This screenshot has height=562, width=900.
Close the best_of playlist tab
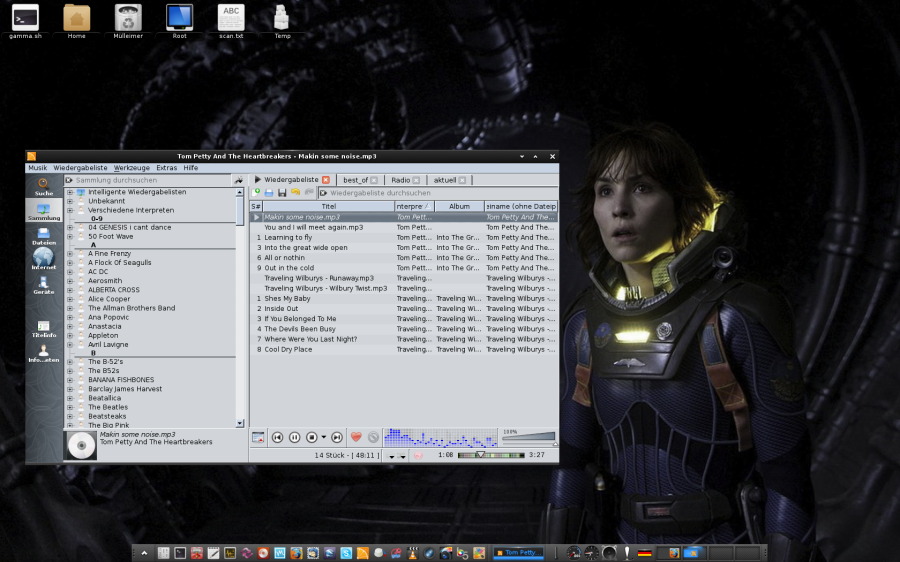point(374,180)
